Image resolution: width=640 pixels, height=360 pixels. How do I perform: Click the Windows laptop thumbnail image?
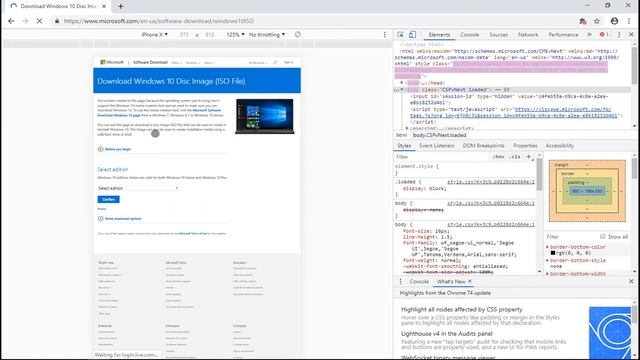264,116
